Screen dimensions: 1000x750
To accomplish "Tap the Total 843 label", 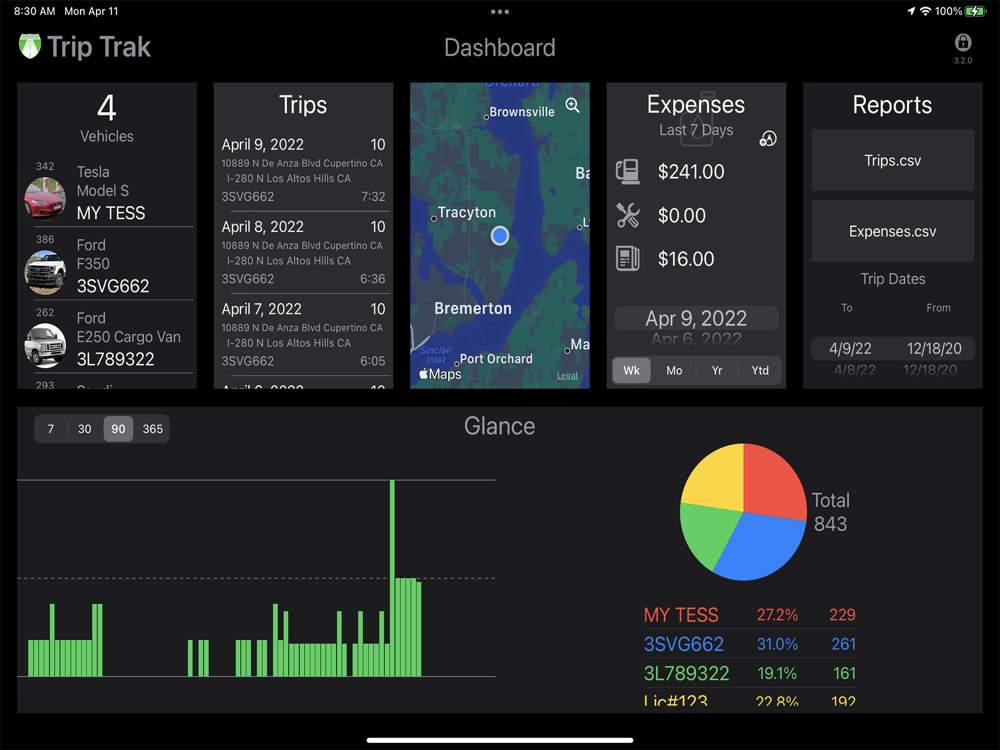I will click(830, 511).
